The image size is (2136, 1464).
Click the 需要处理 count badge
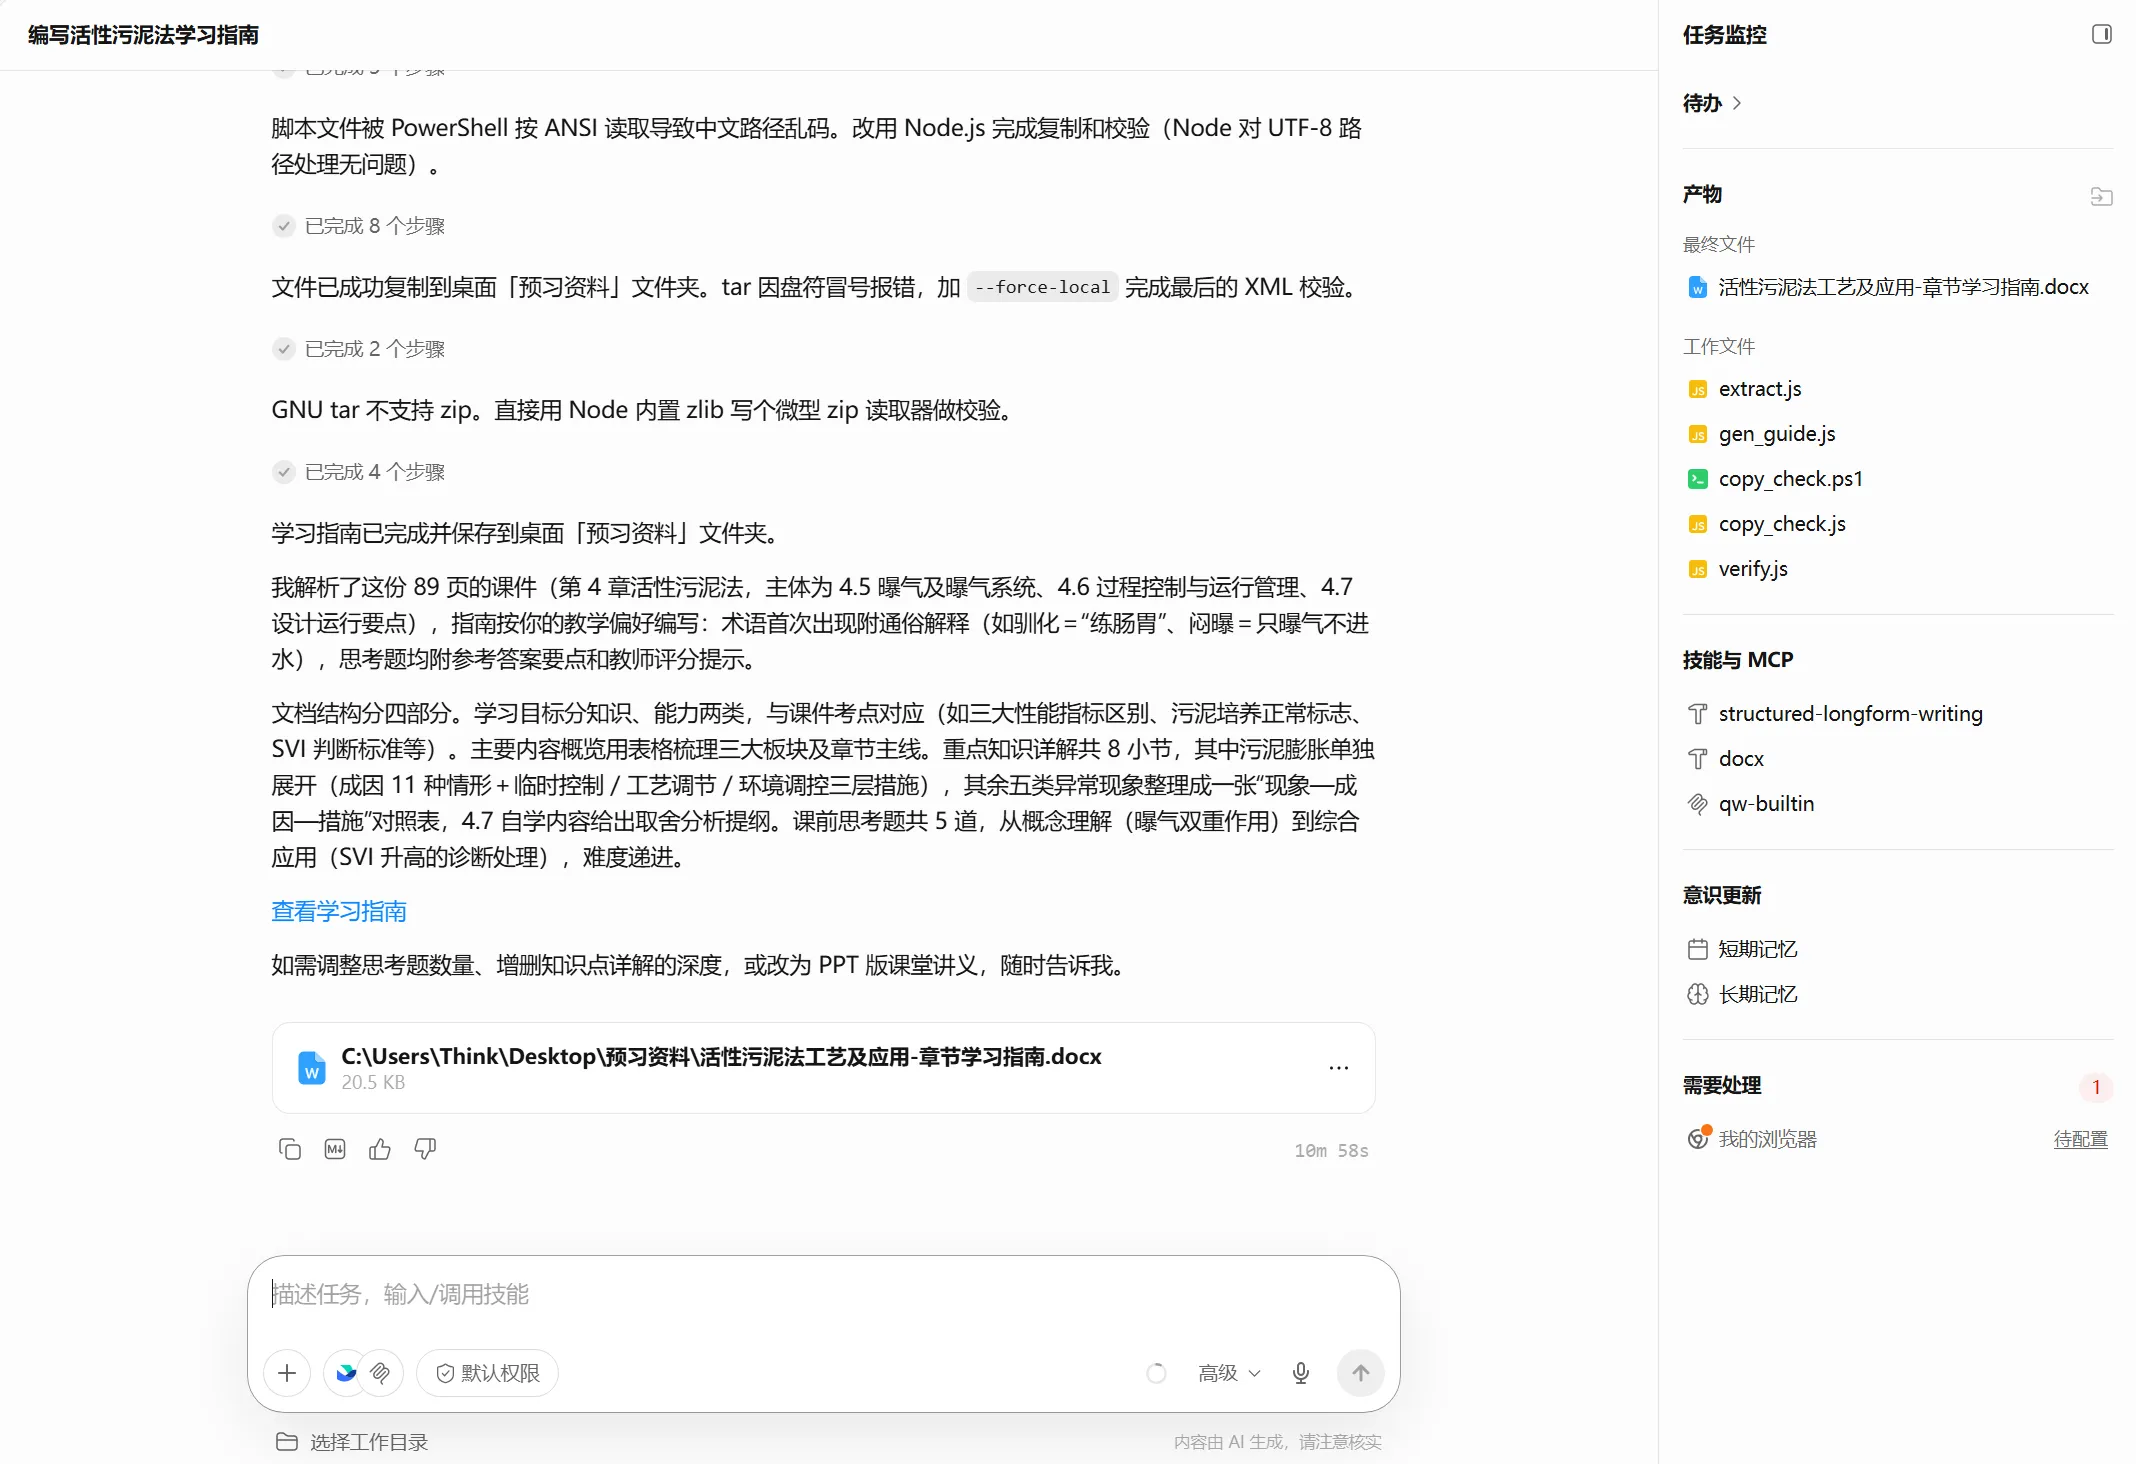pos(2096,1087)
